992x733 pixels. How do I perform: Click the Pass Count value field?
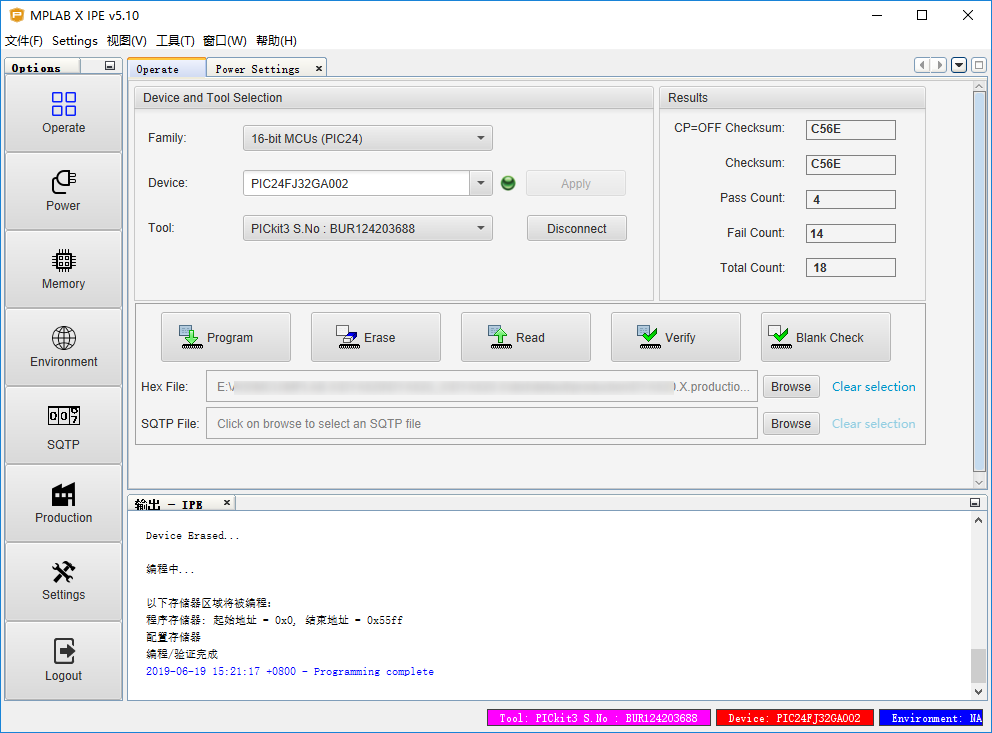pos(850,199)
